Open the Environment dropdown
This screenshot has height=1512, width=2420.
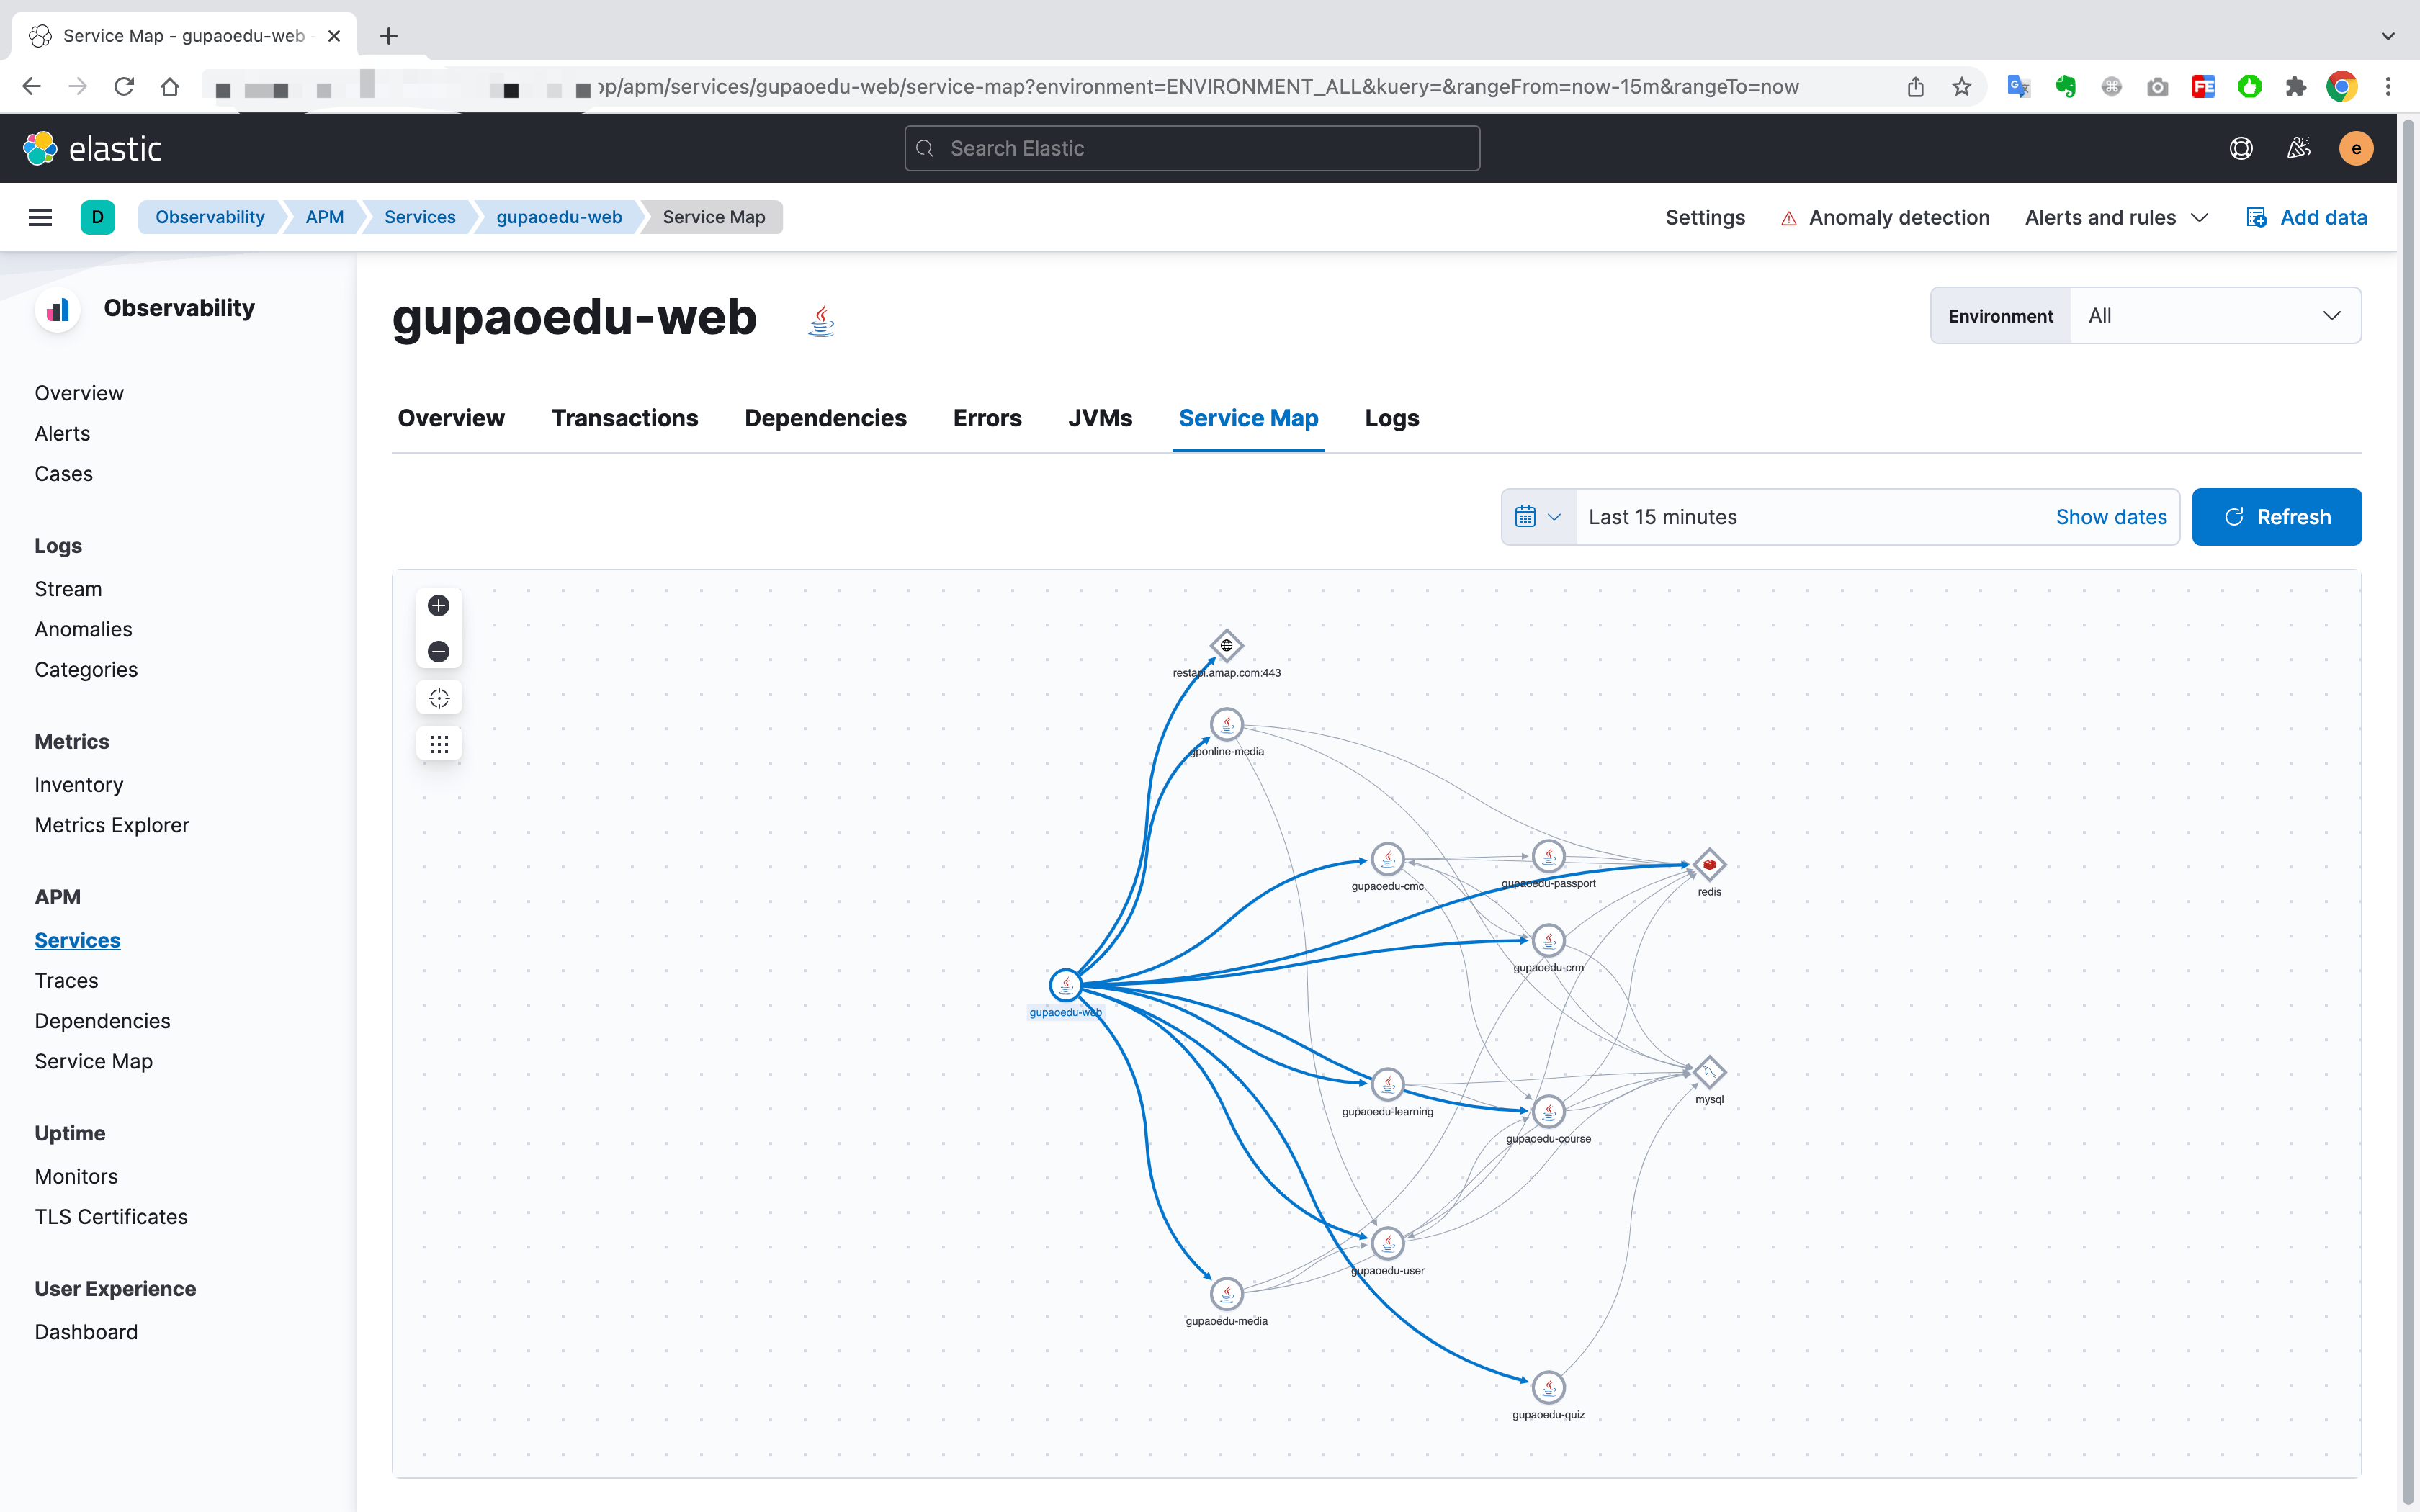2213,315
